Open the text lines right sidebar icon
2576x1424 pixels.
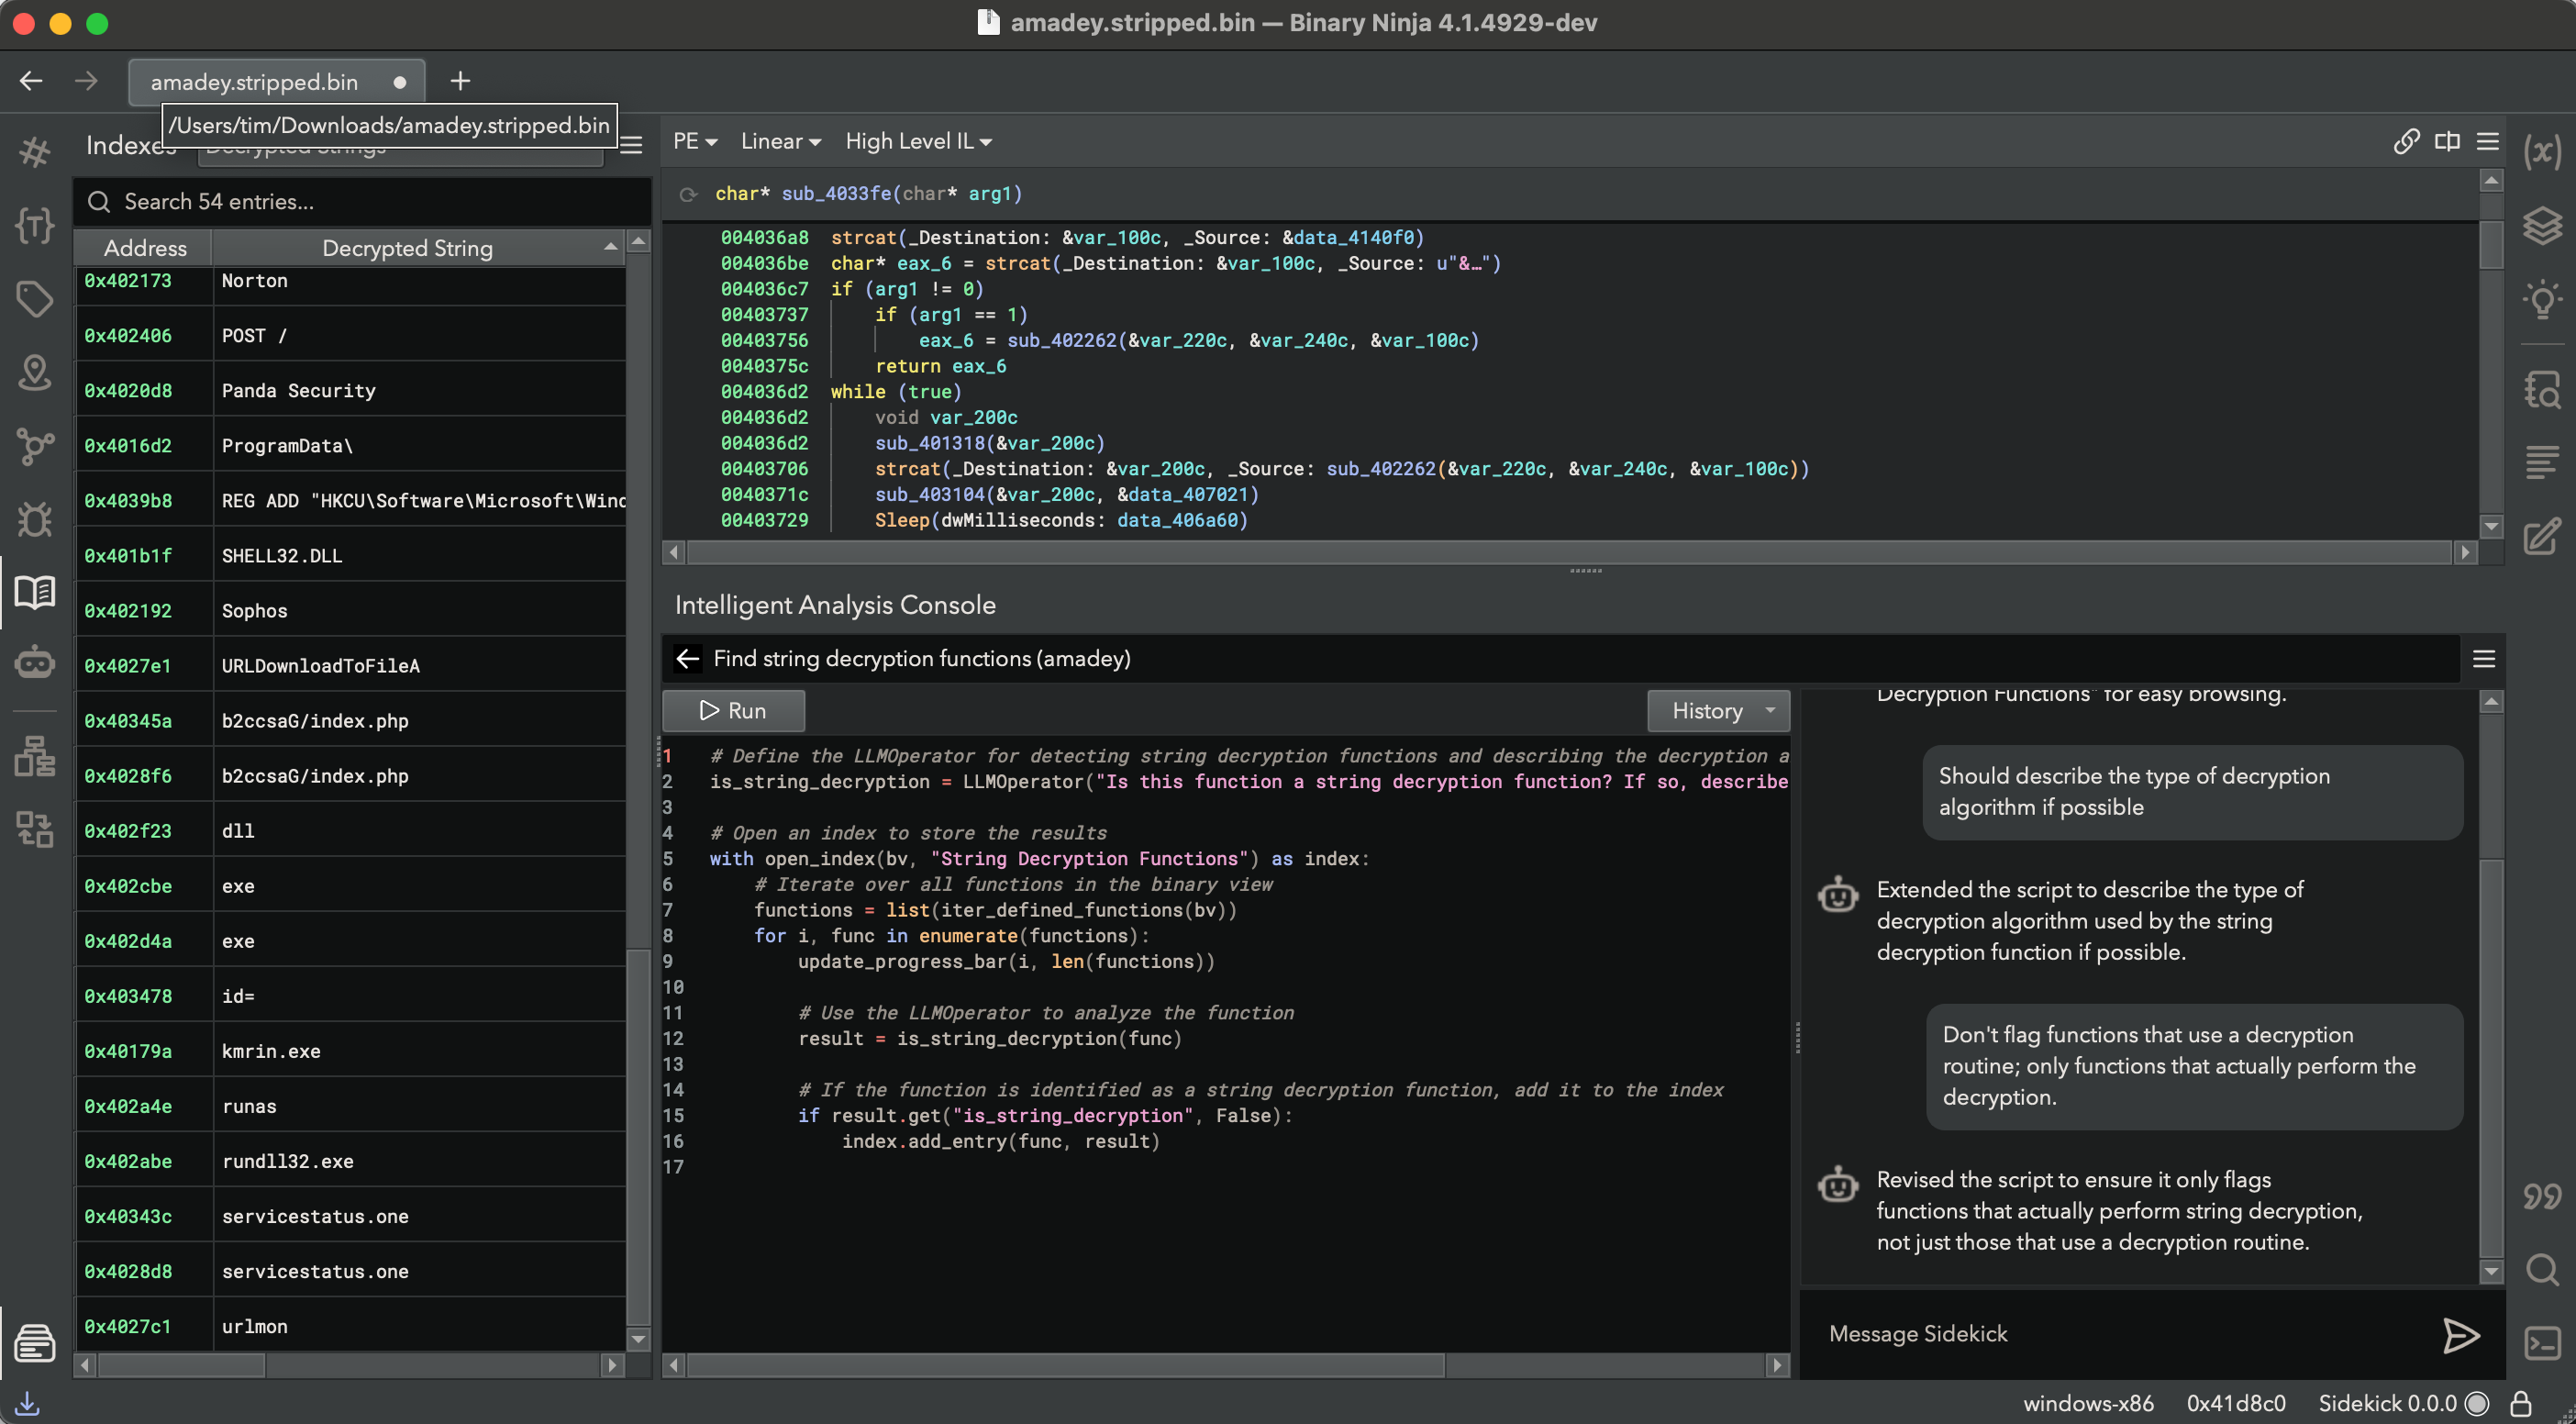point(2541,462)
